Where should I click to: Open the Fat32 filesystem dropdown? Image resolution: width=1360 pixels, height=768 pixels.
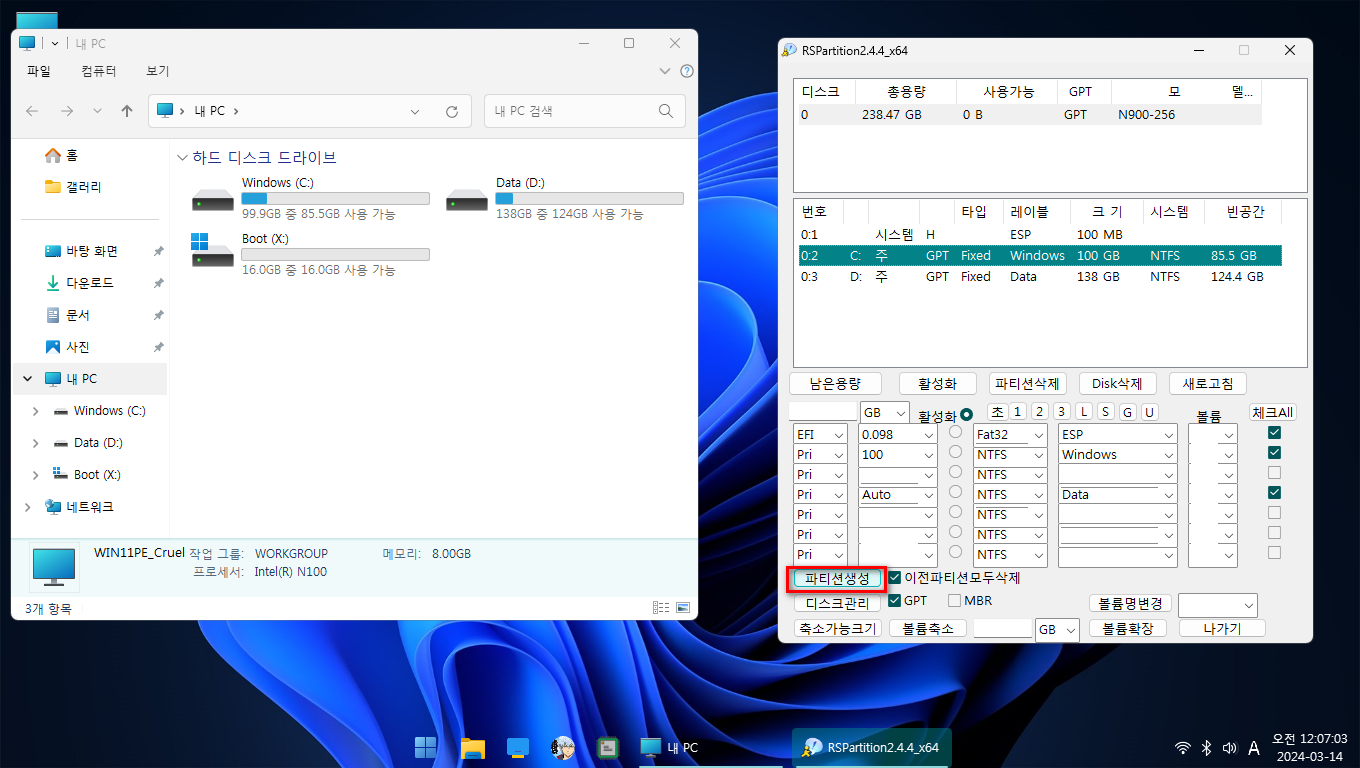1038,435
